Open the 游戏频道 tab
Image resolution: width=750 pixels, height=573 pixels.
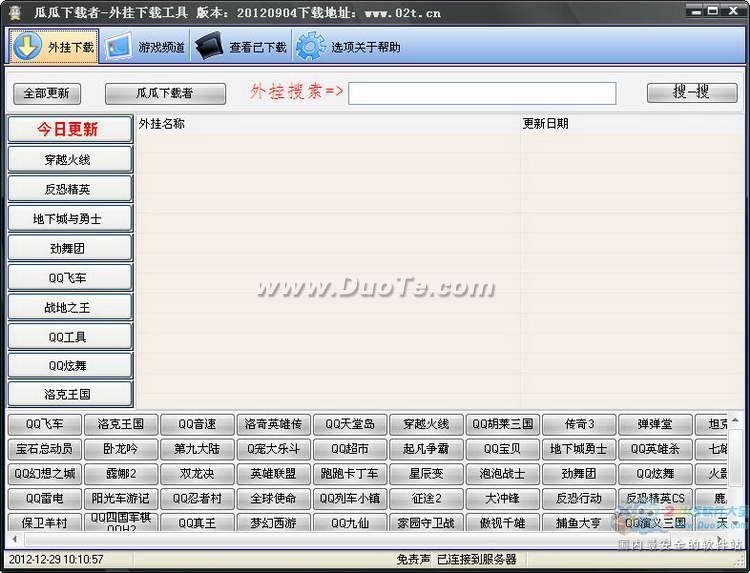145,46
